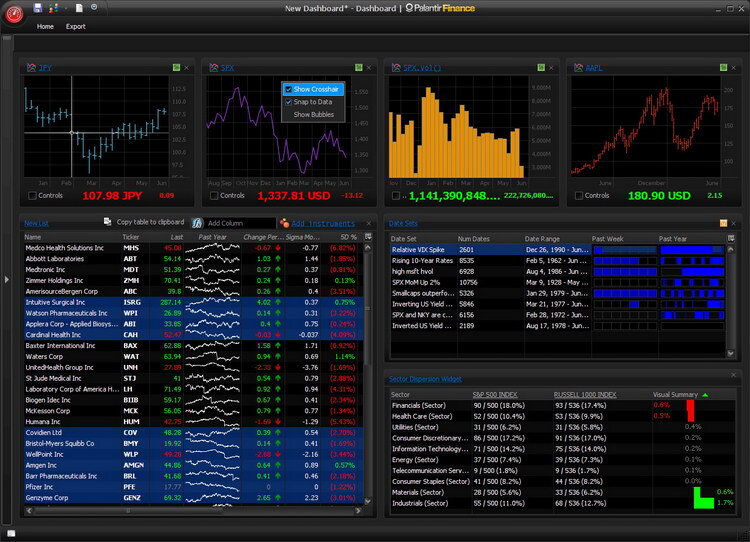Enable Controls checkbox on SPX.vol() chart
The width and height of the screenshot is (750, 542).
396,196
